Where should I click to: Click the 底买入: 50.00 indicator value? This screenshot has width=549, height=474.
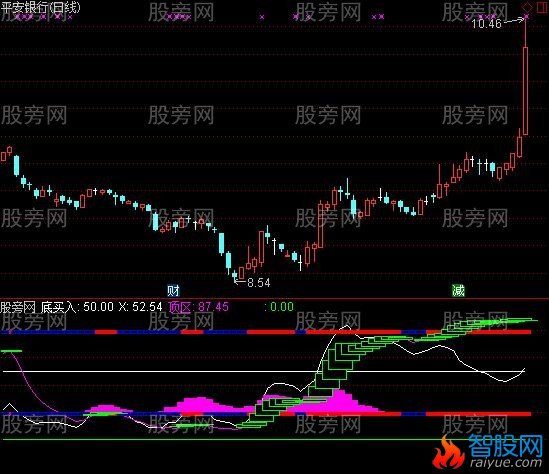coord(77,307)
